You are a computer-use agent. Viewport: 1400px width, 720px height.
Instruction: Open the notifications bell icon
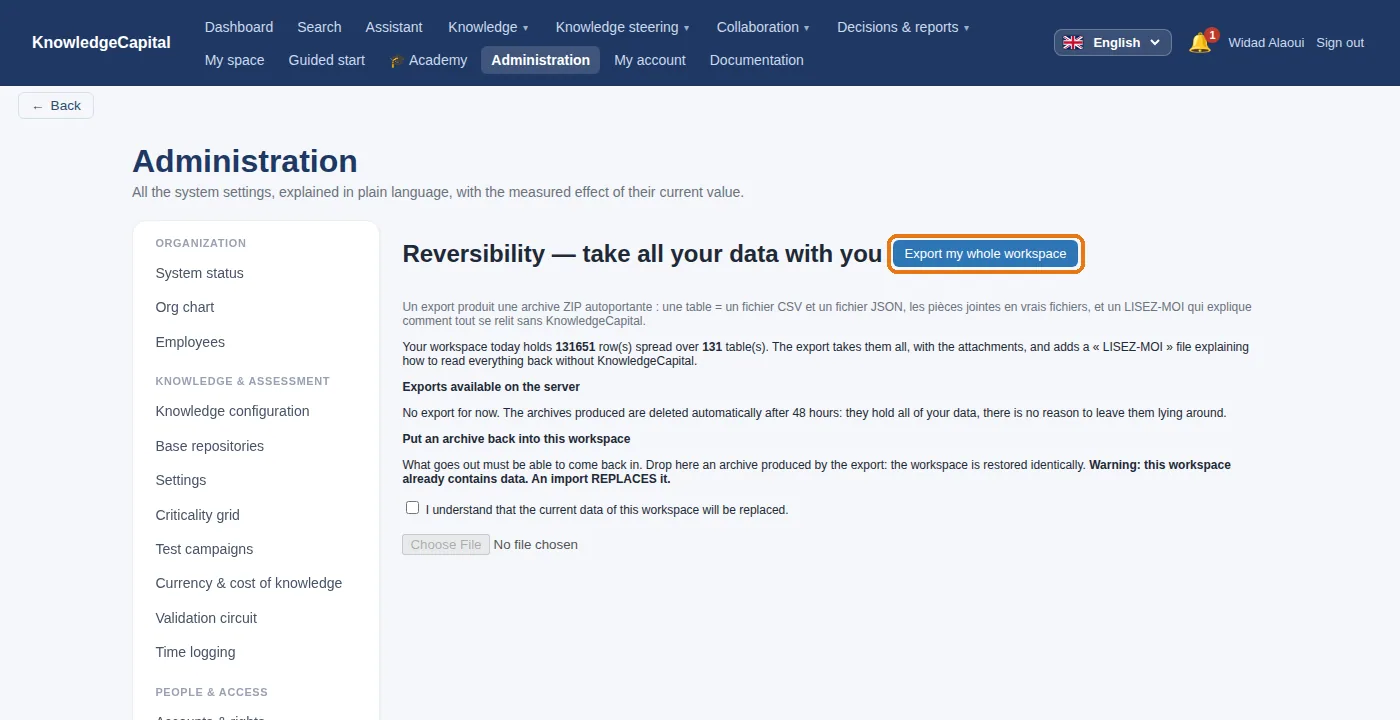point(1200,42)
